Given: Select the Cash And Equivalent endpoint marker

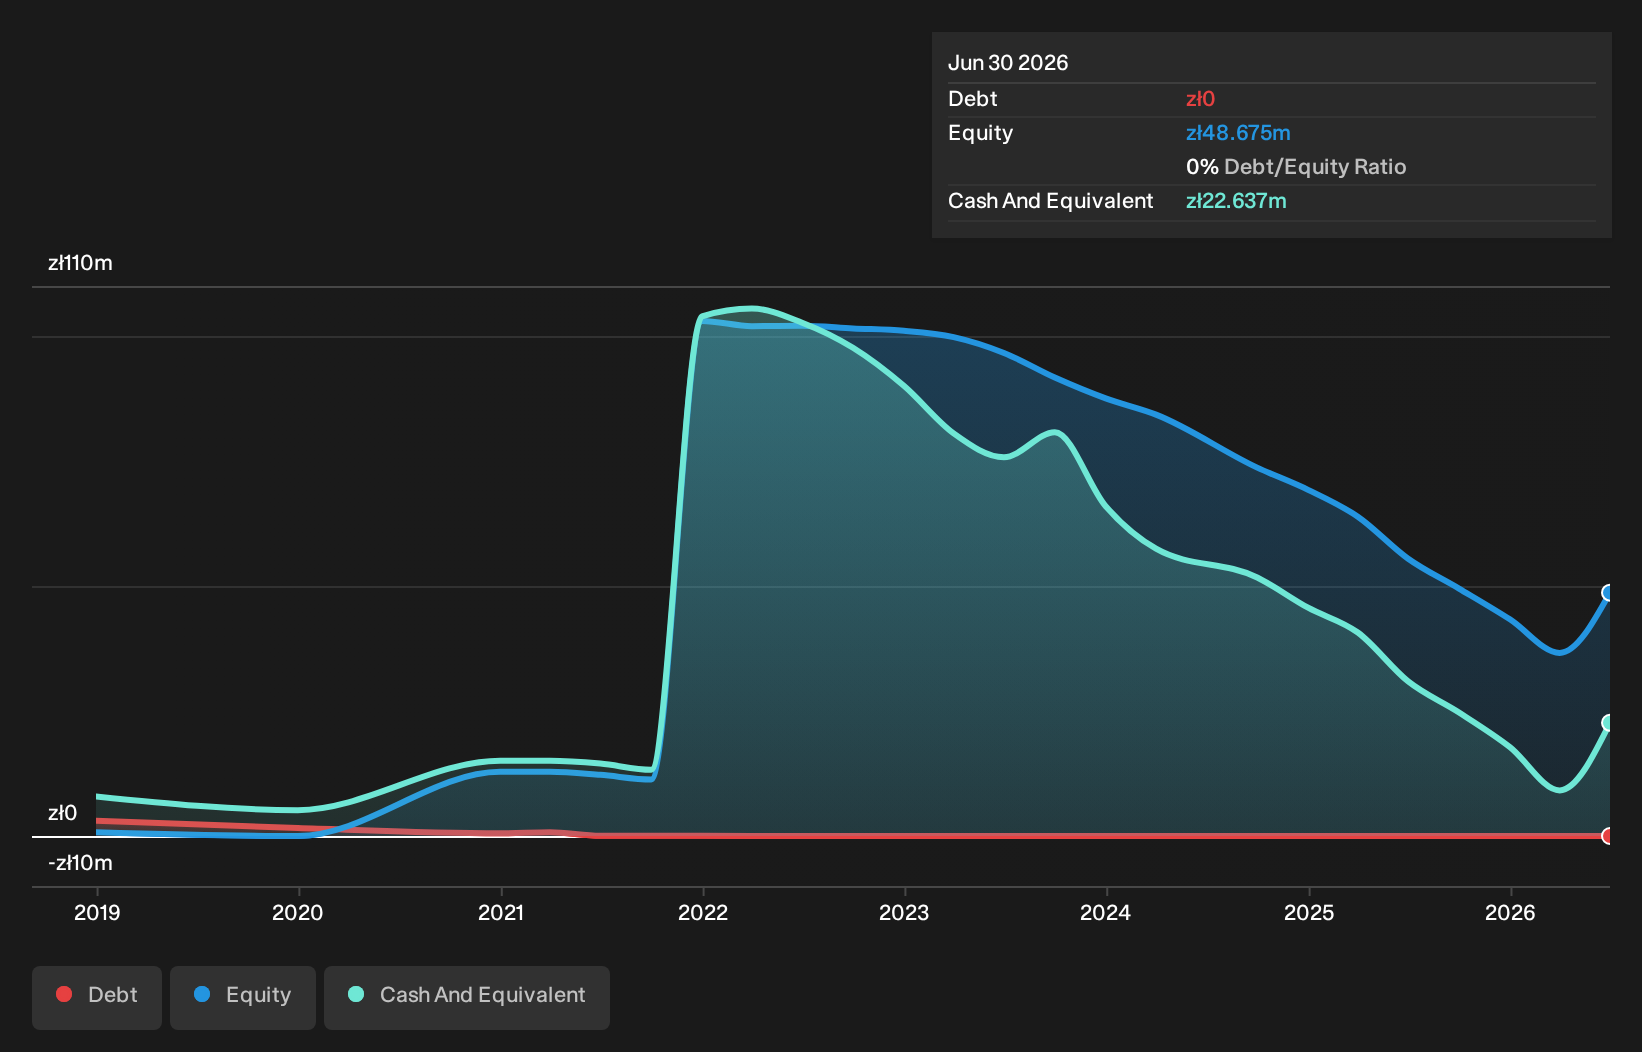Looking at the screenshot, I should 1608,722.
